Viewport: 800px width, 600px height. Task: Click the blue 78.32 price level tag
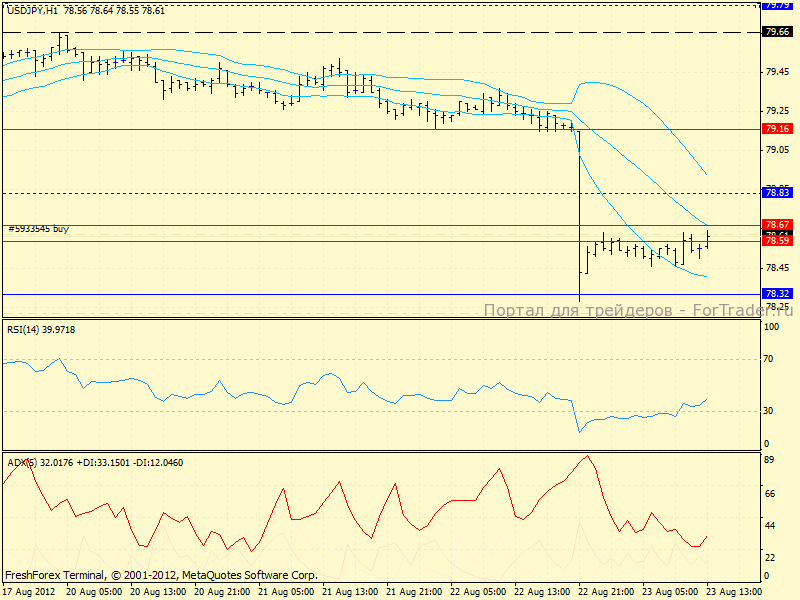pyautogui.click(x=777, y=294)
